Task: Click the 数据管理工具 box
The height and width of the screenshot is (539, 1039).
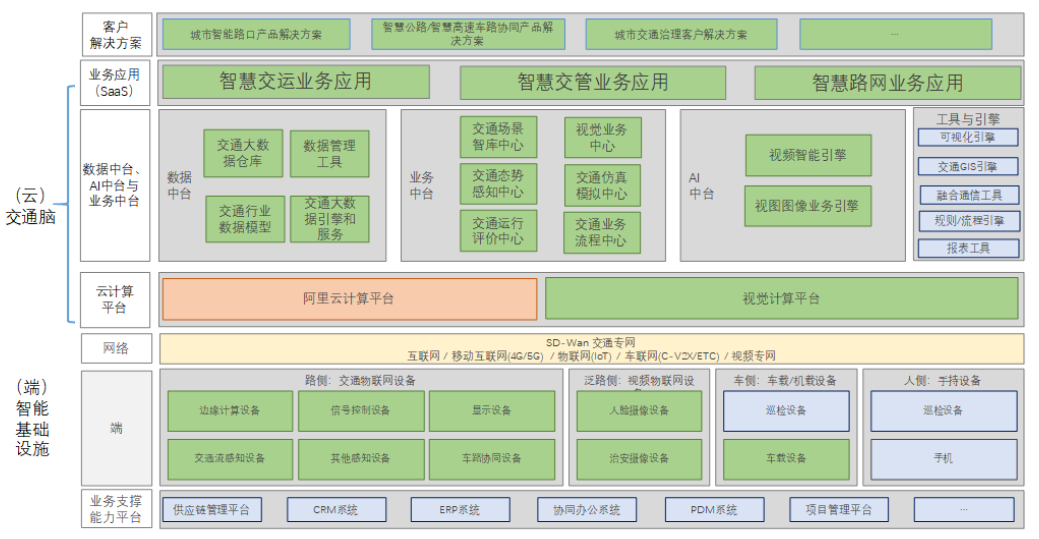Action: [x=330, y=152]
